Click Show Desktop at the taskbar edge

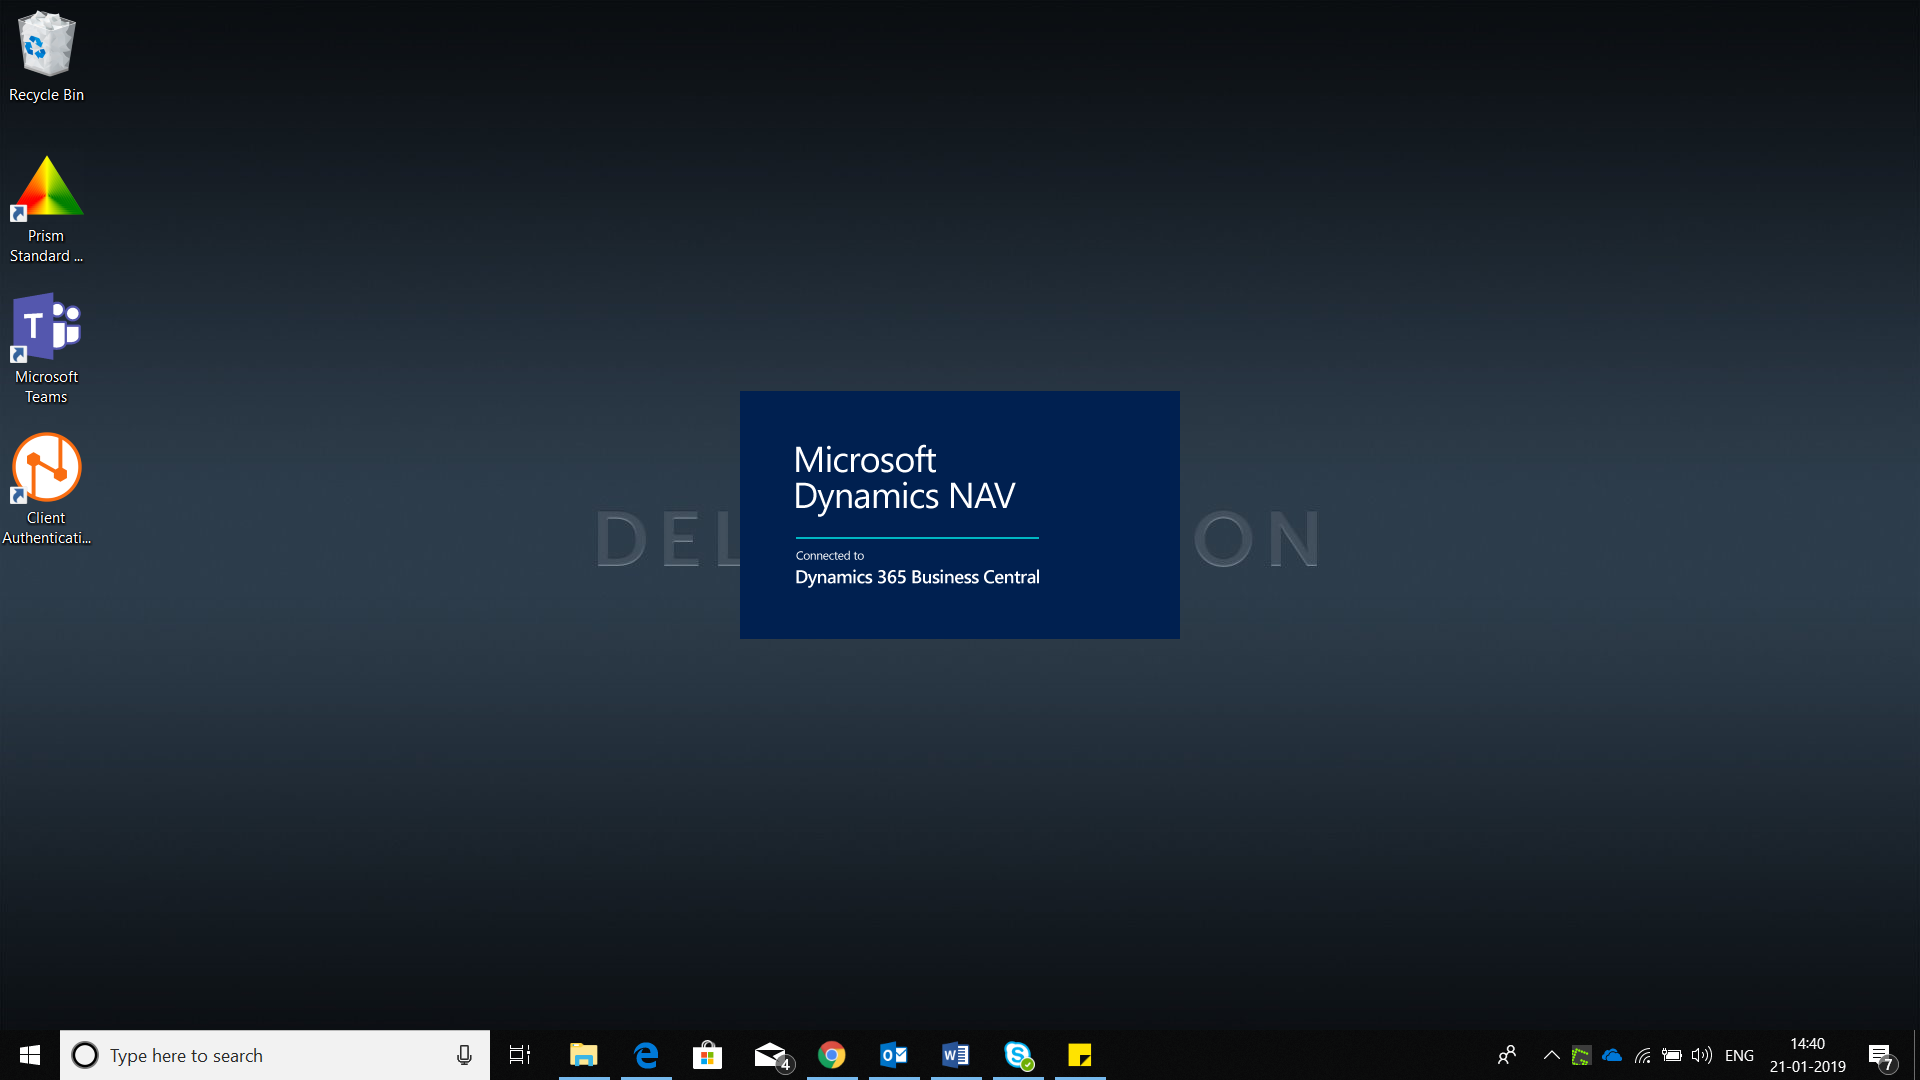[x=1916, y=1055]
